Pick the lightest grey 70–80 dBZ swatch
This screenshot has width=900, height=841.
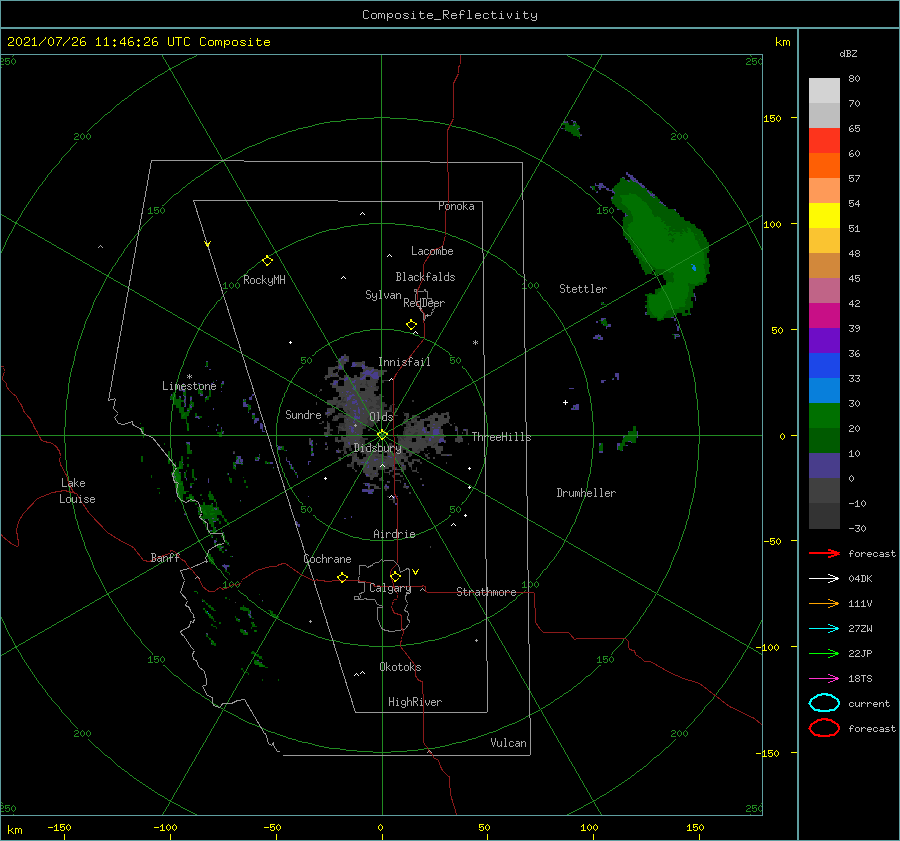point(824,91)
